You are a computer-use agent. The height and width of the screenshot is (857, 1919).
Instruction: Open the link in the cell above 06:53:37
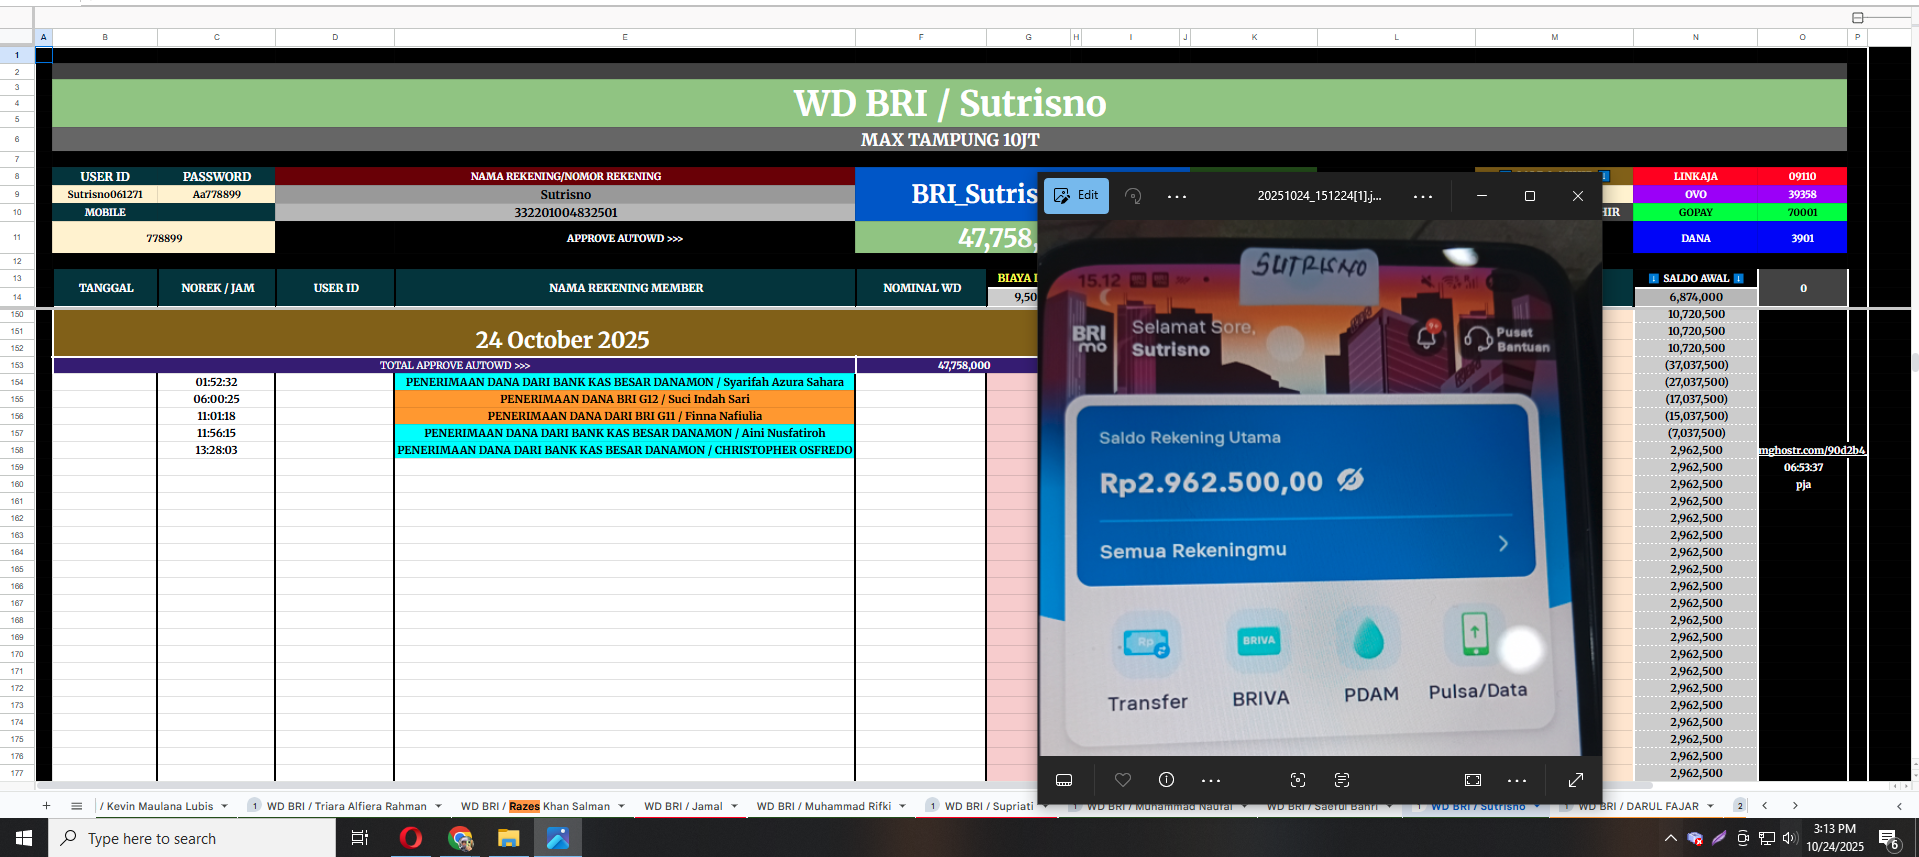pos(1812,450)
